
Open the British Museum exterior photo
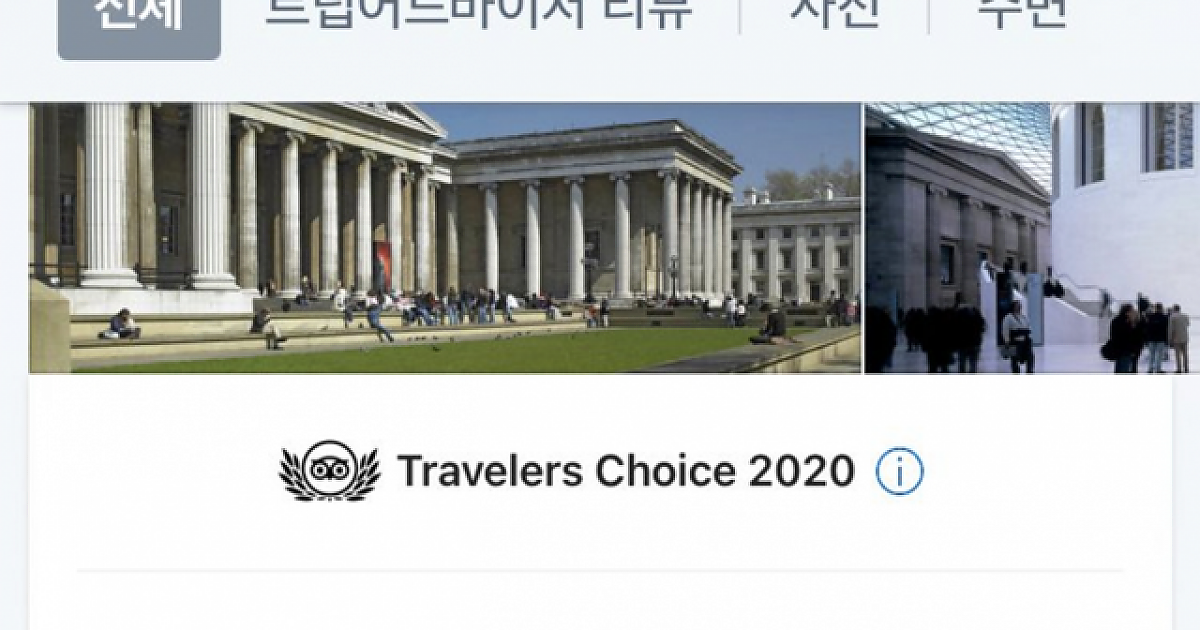pyautogui.click(x=445, y=238)
